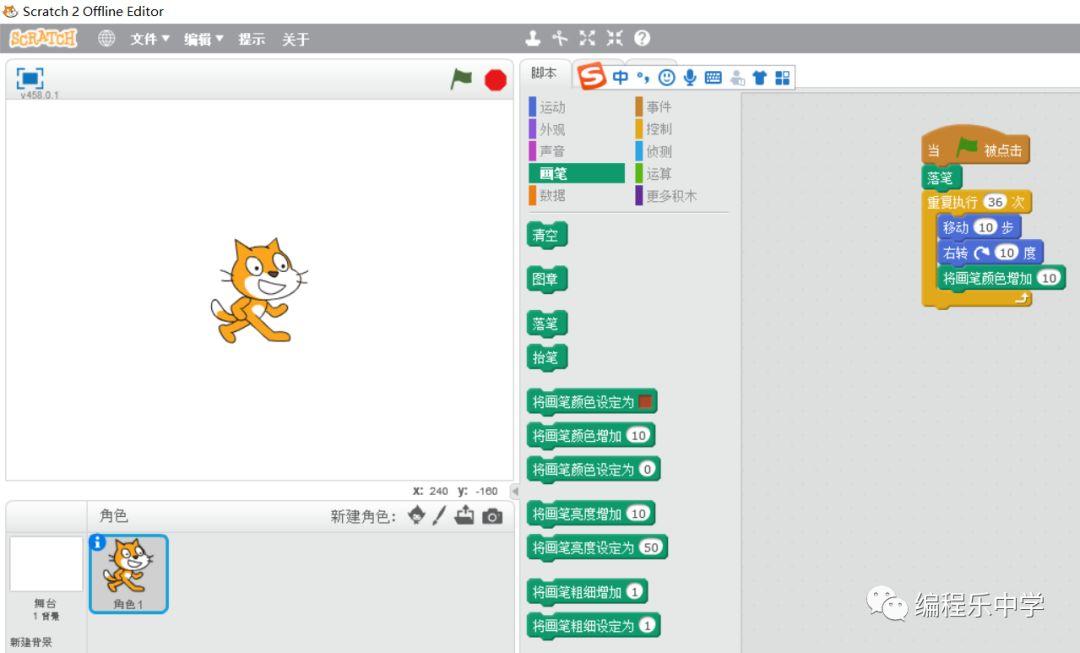Viewport: 1080px width, 653px height.
Task: Open Sogou skin shirt icon
Action: point(759,77)
